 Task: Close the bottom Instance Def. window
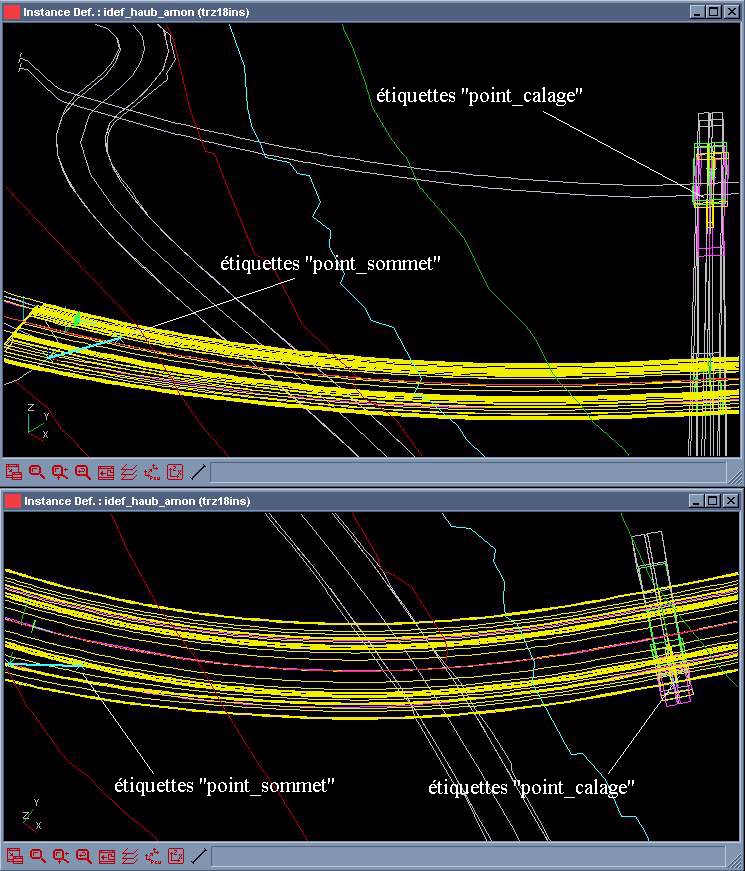coord(731,500)
